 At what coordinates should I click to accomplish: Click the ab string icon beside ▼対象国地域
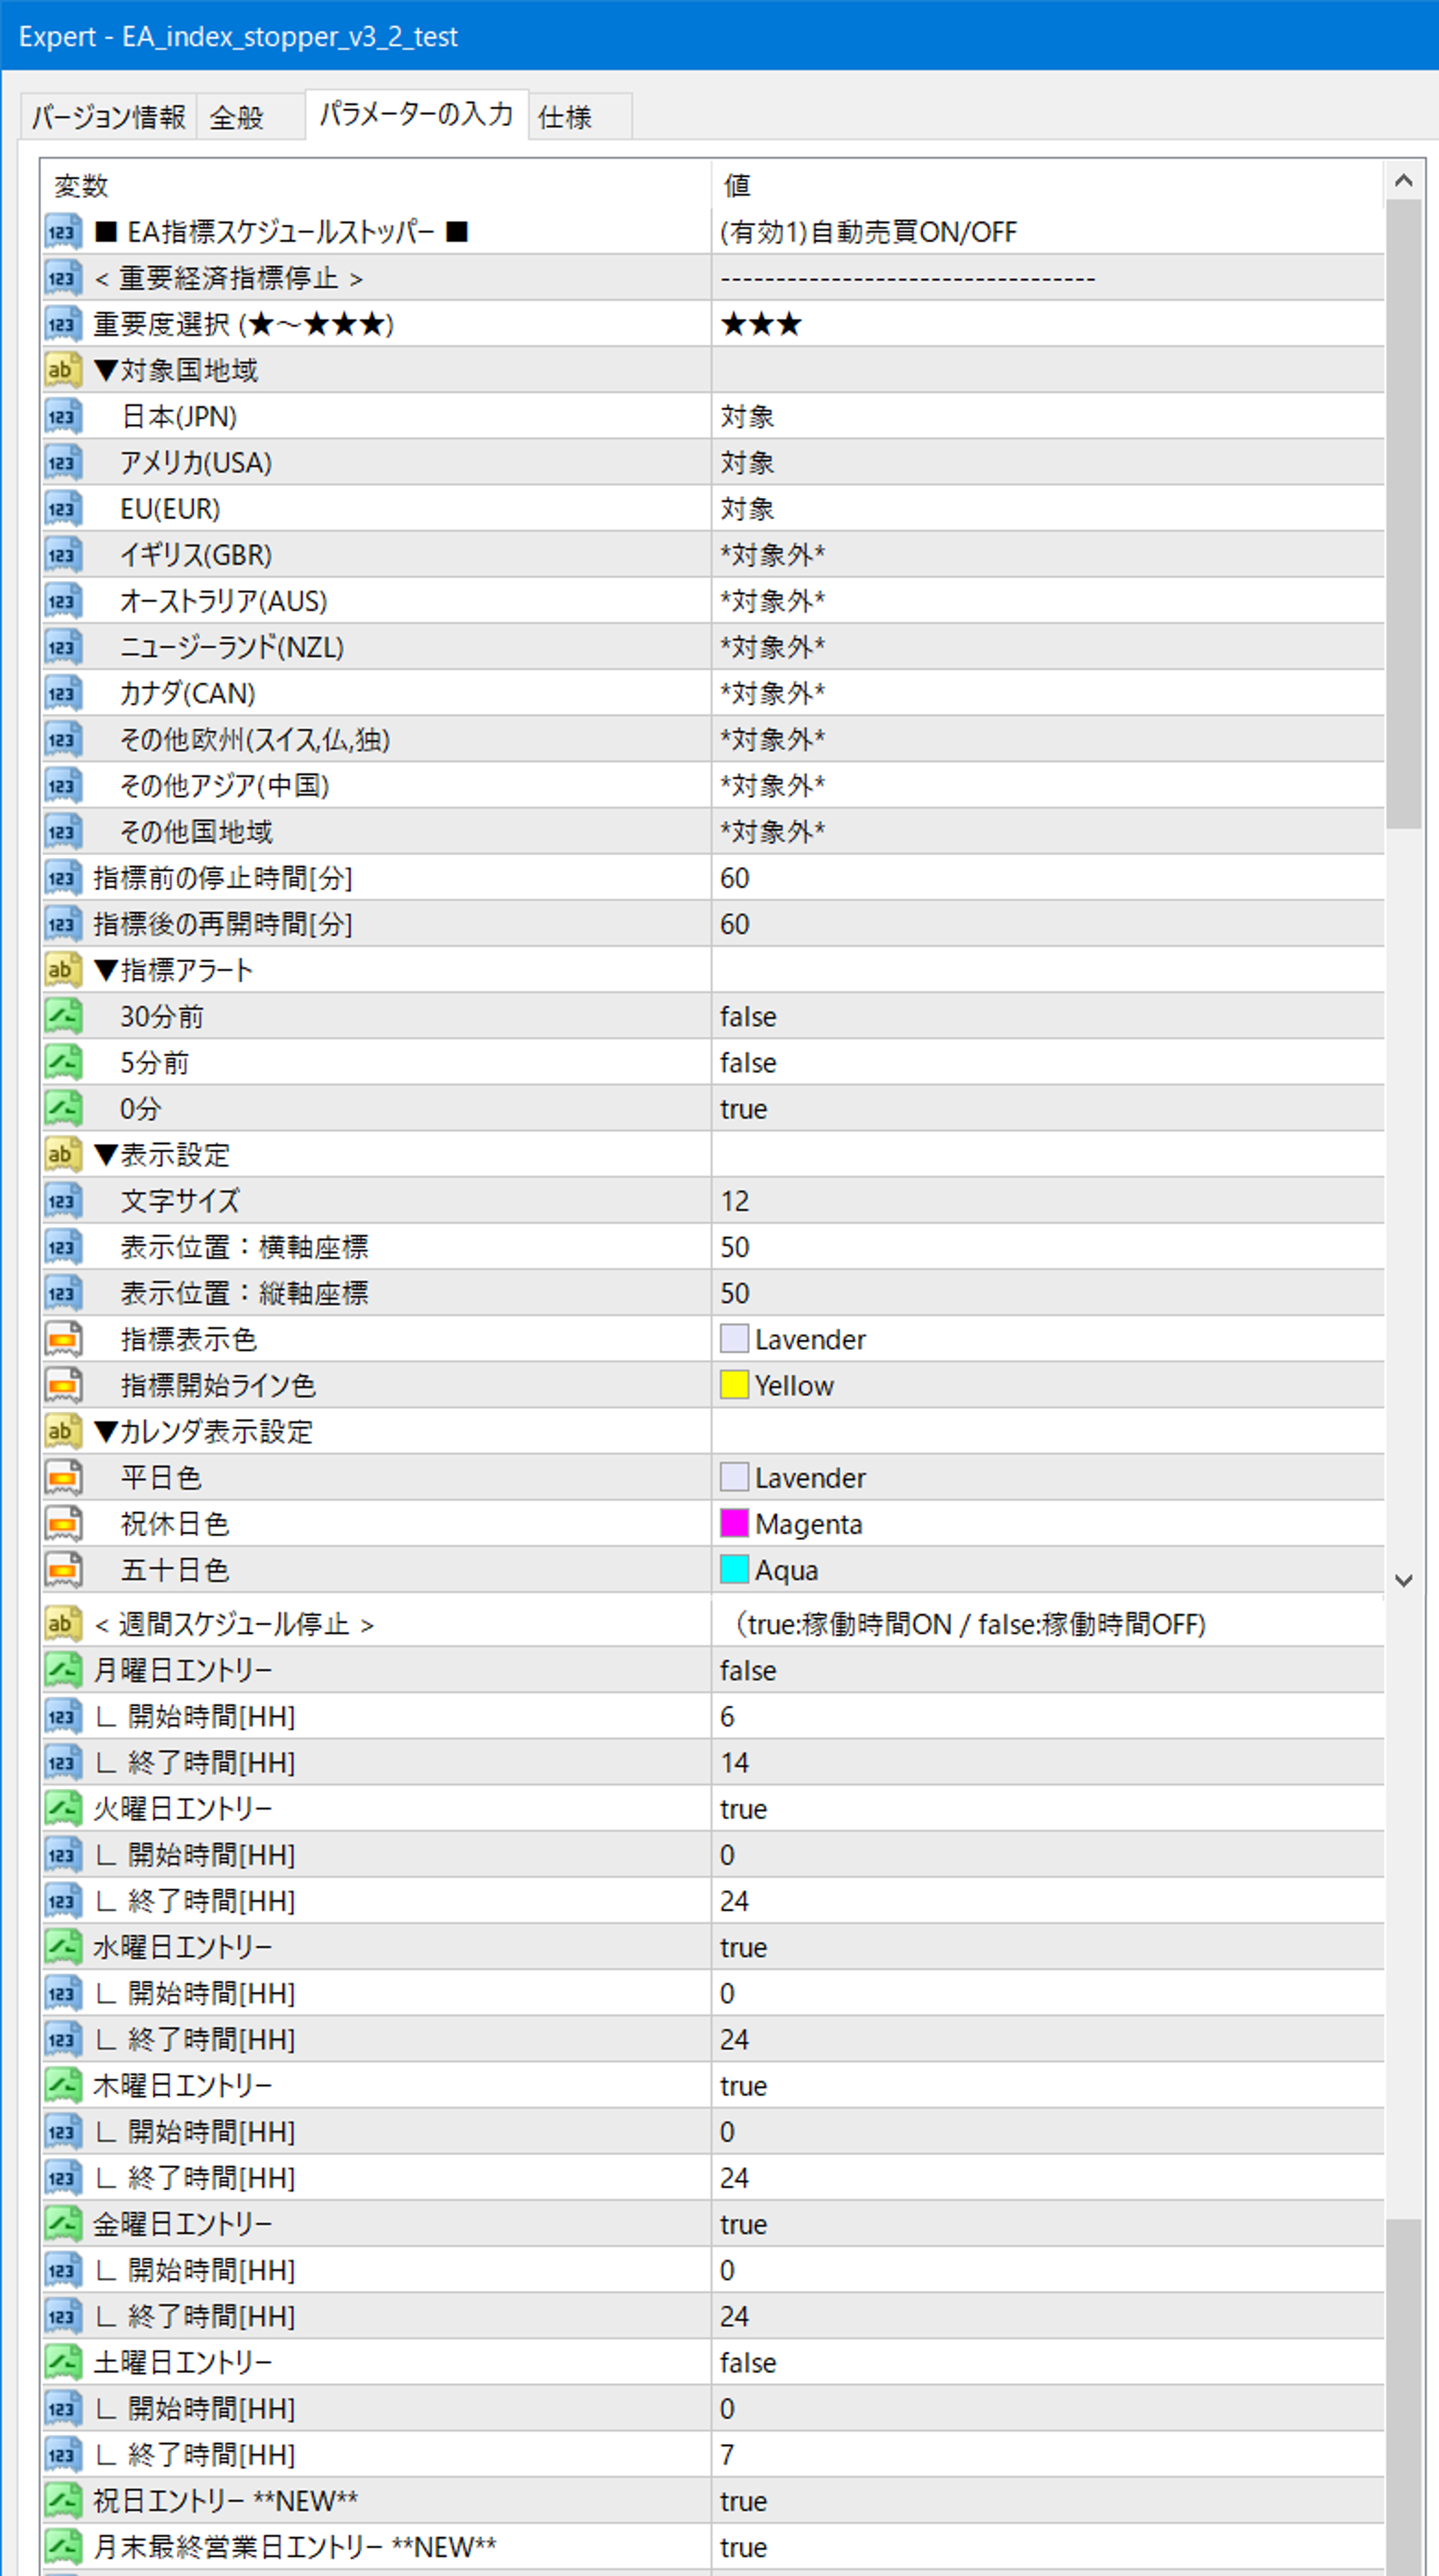pos(62,370)
